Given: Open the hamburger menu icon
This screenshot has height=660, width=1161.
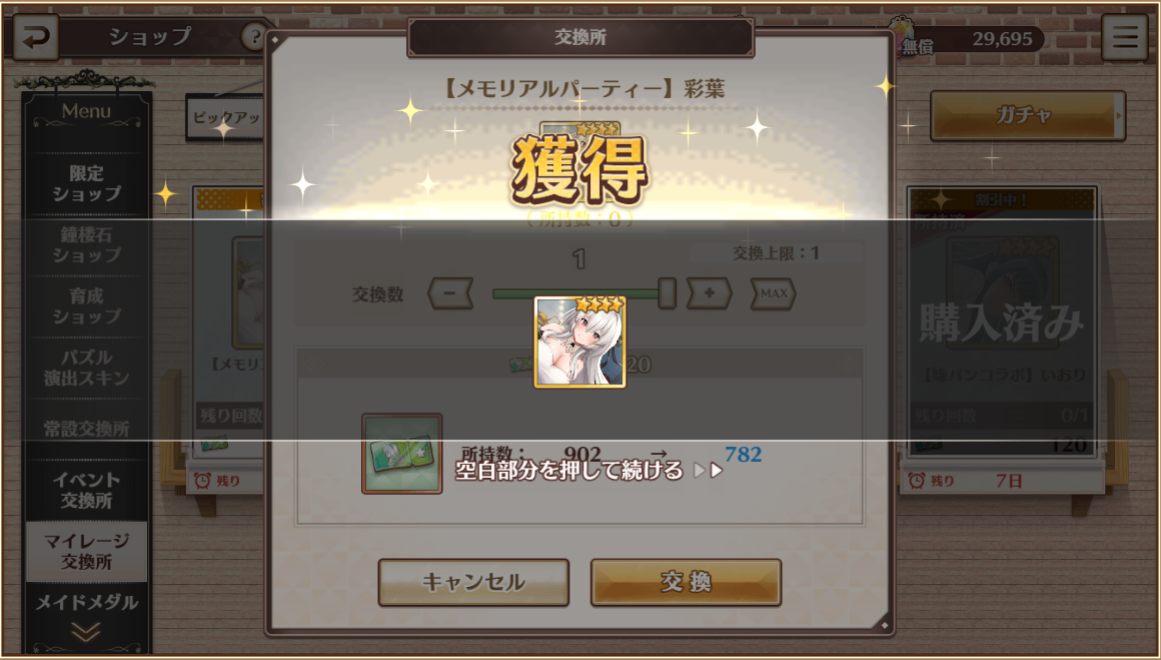Looking at the screenshot, I should click(x=1124, y=38).
